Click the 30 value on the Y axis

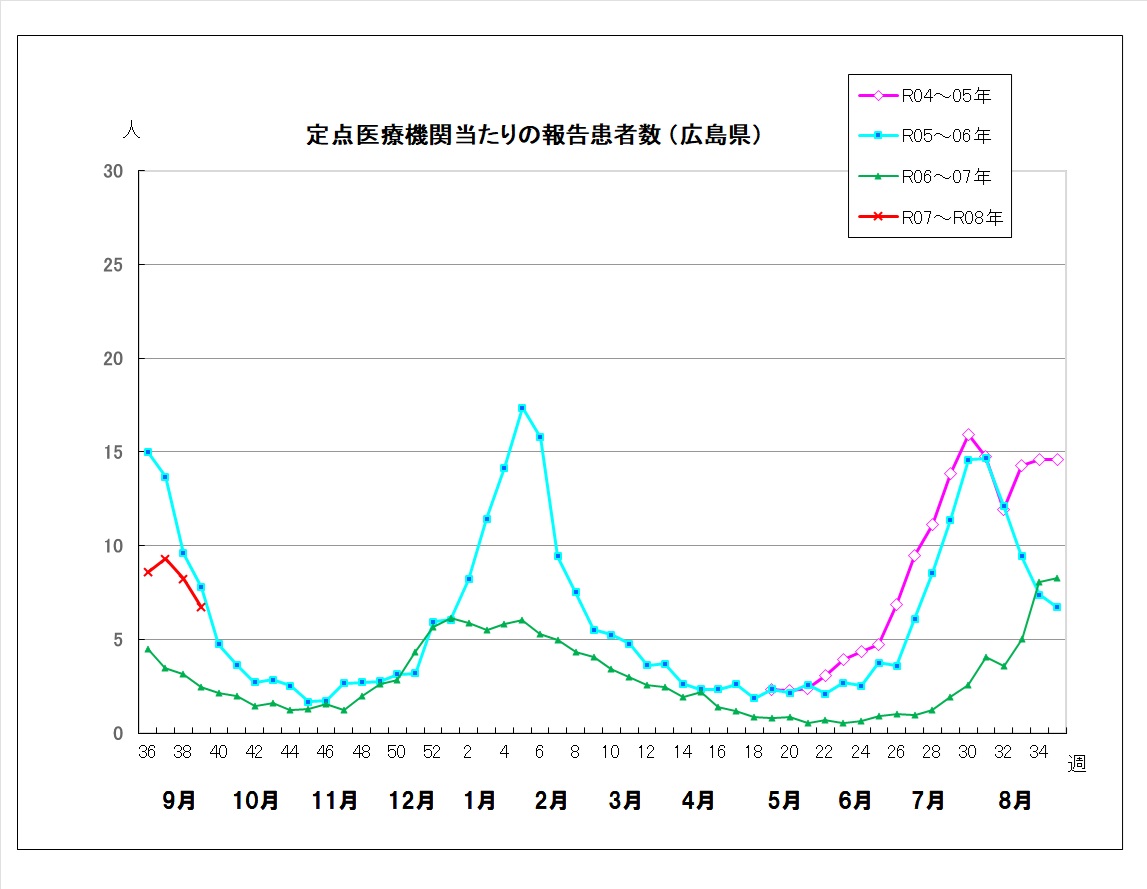[x=113, y=172]
